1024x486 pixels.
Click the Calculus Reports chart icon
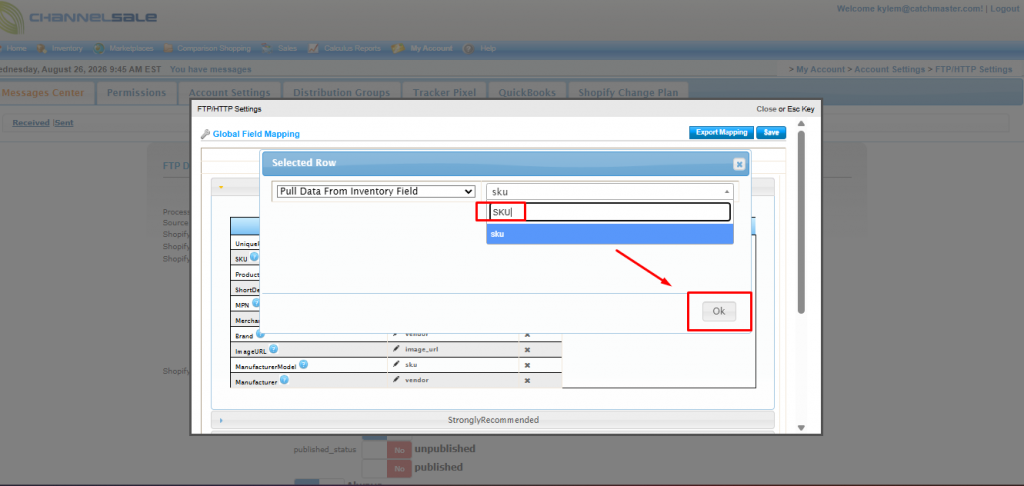313,48
